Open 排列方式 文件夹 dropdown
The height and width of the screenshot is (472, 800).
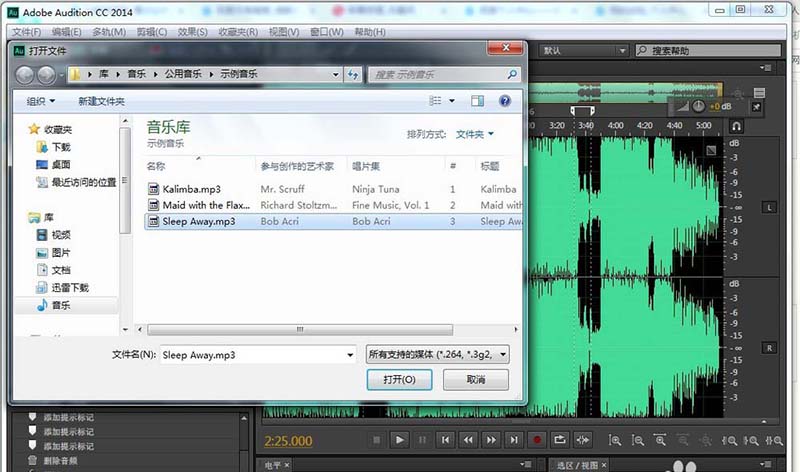coord(474,134)
